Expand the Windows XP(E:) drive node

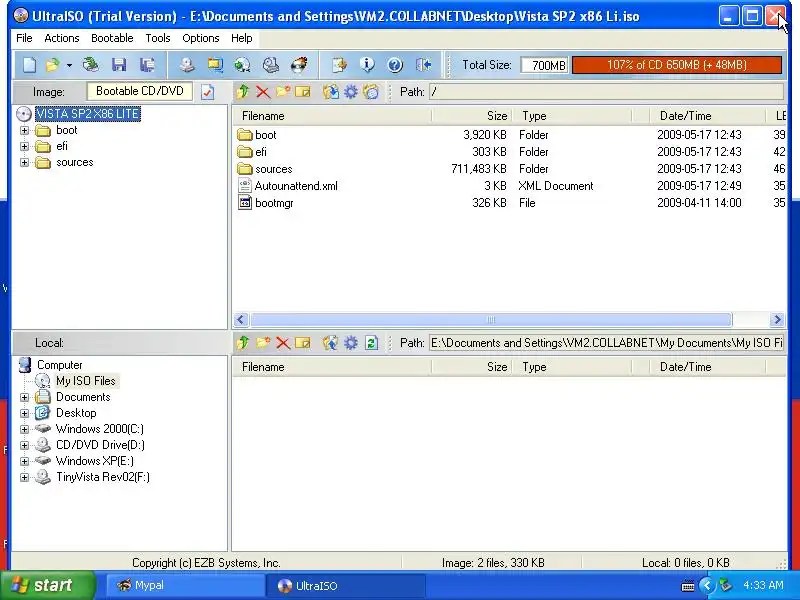pyautogui.click(x=24, y=461)
